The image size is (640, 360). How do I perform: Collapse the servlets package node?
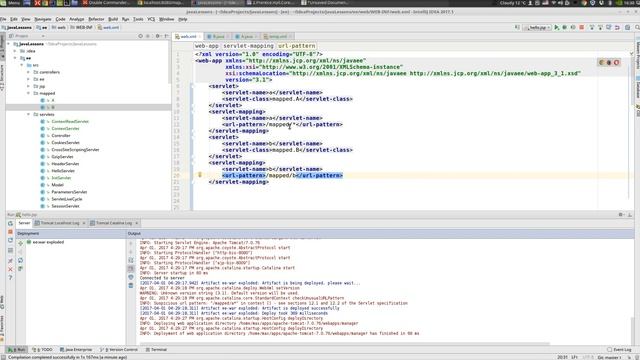tap(29, 114)
